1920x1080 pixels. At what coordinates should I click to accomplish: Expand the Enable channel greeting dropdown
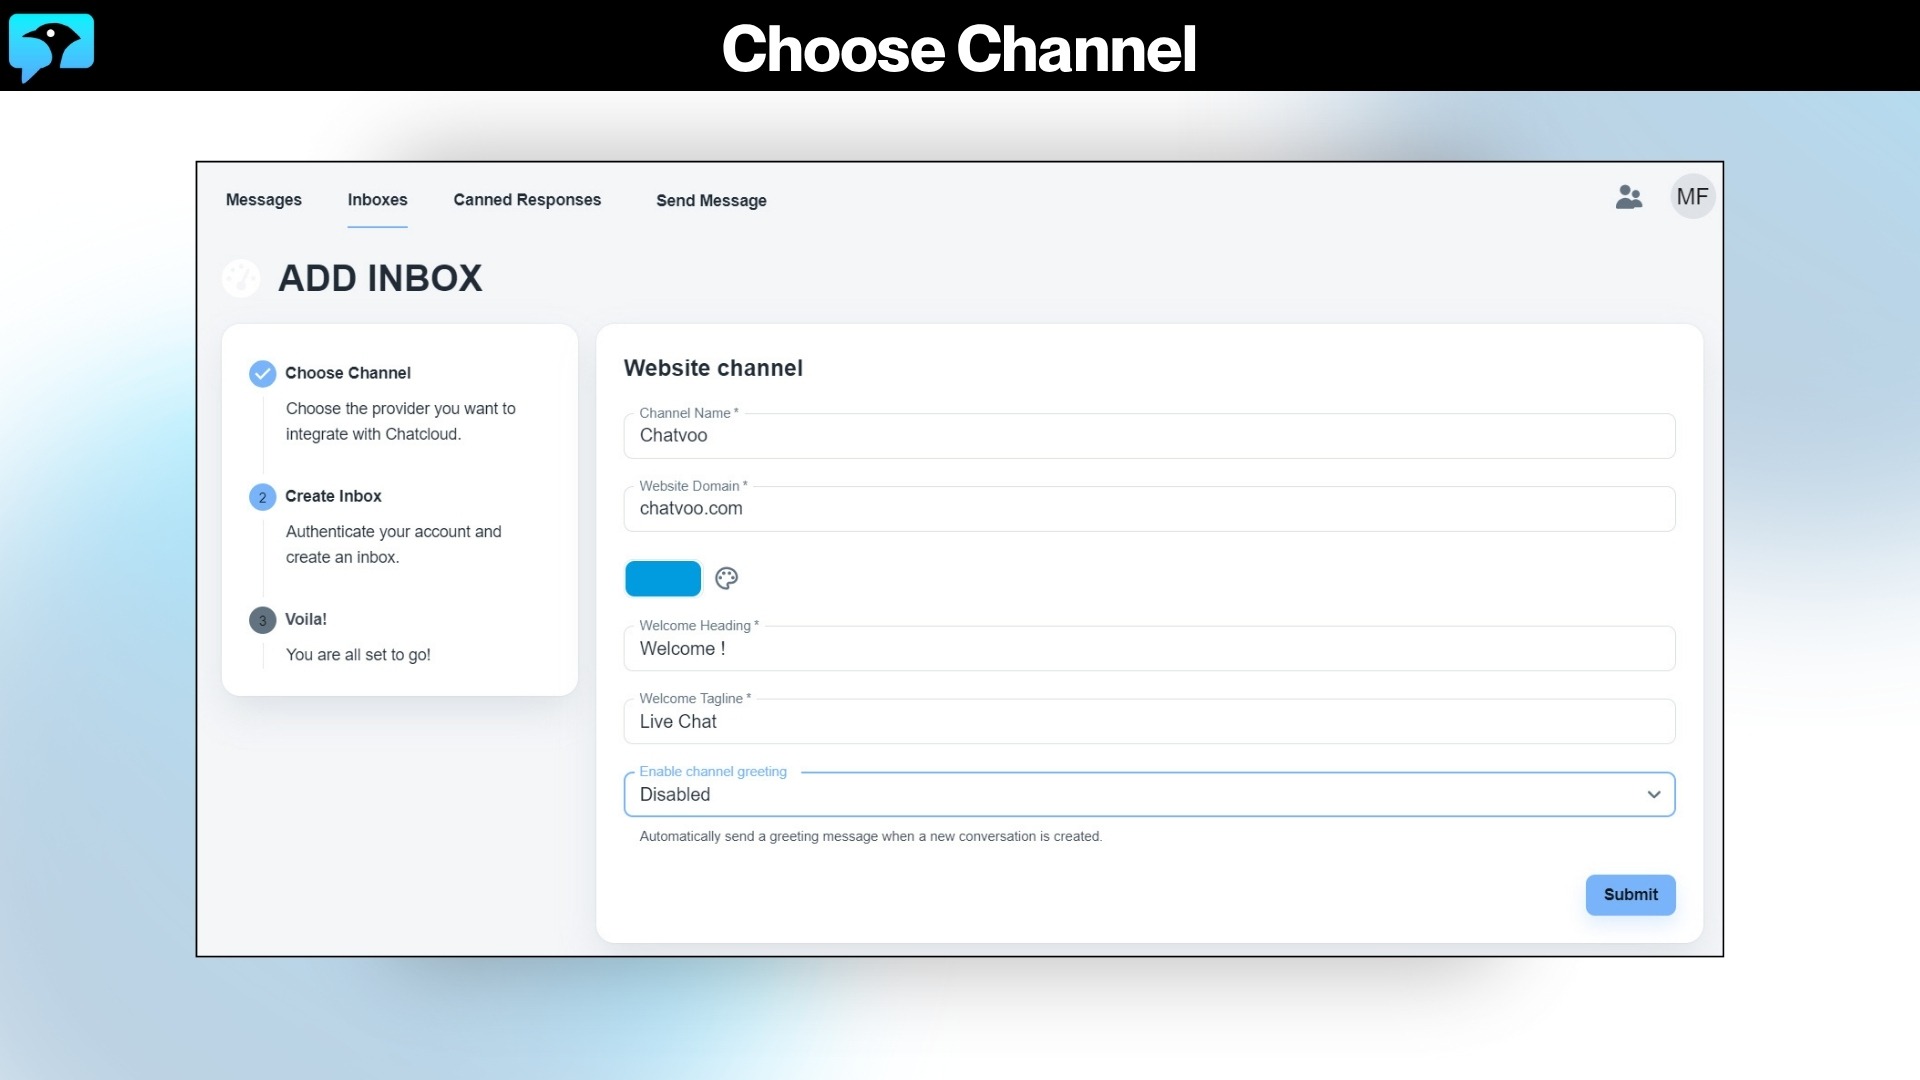click(x=1148, y=794)
